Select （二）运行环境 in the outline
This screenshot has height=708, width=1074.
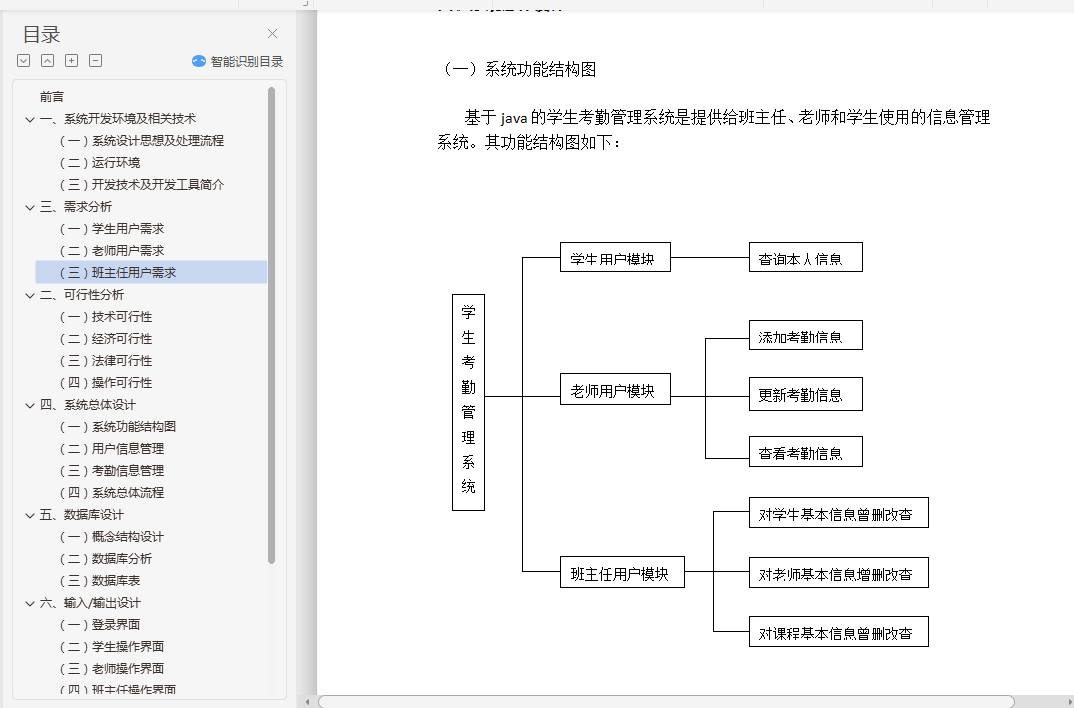click(100, 162)
